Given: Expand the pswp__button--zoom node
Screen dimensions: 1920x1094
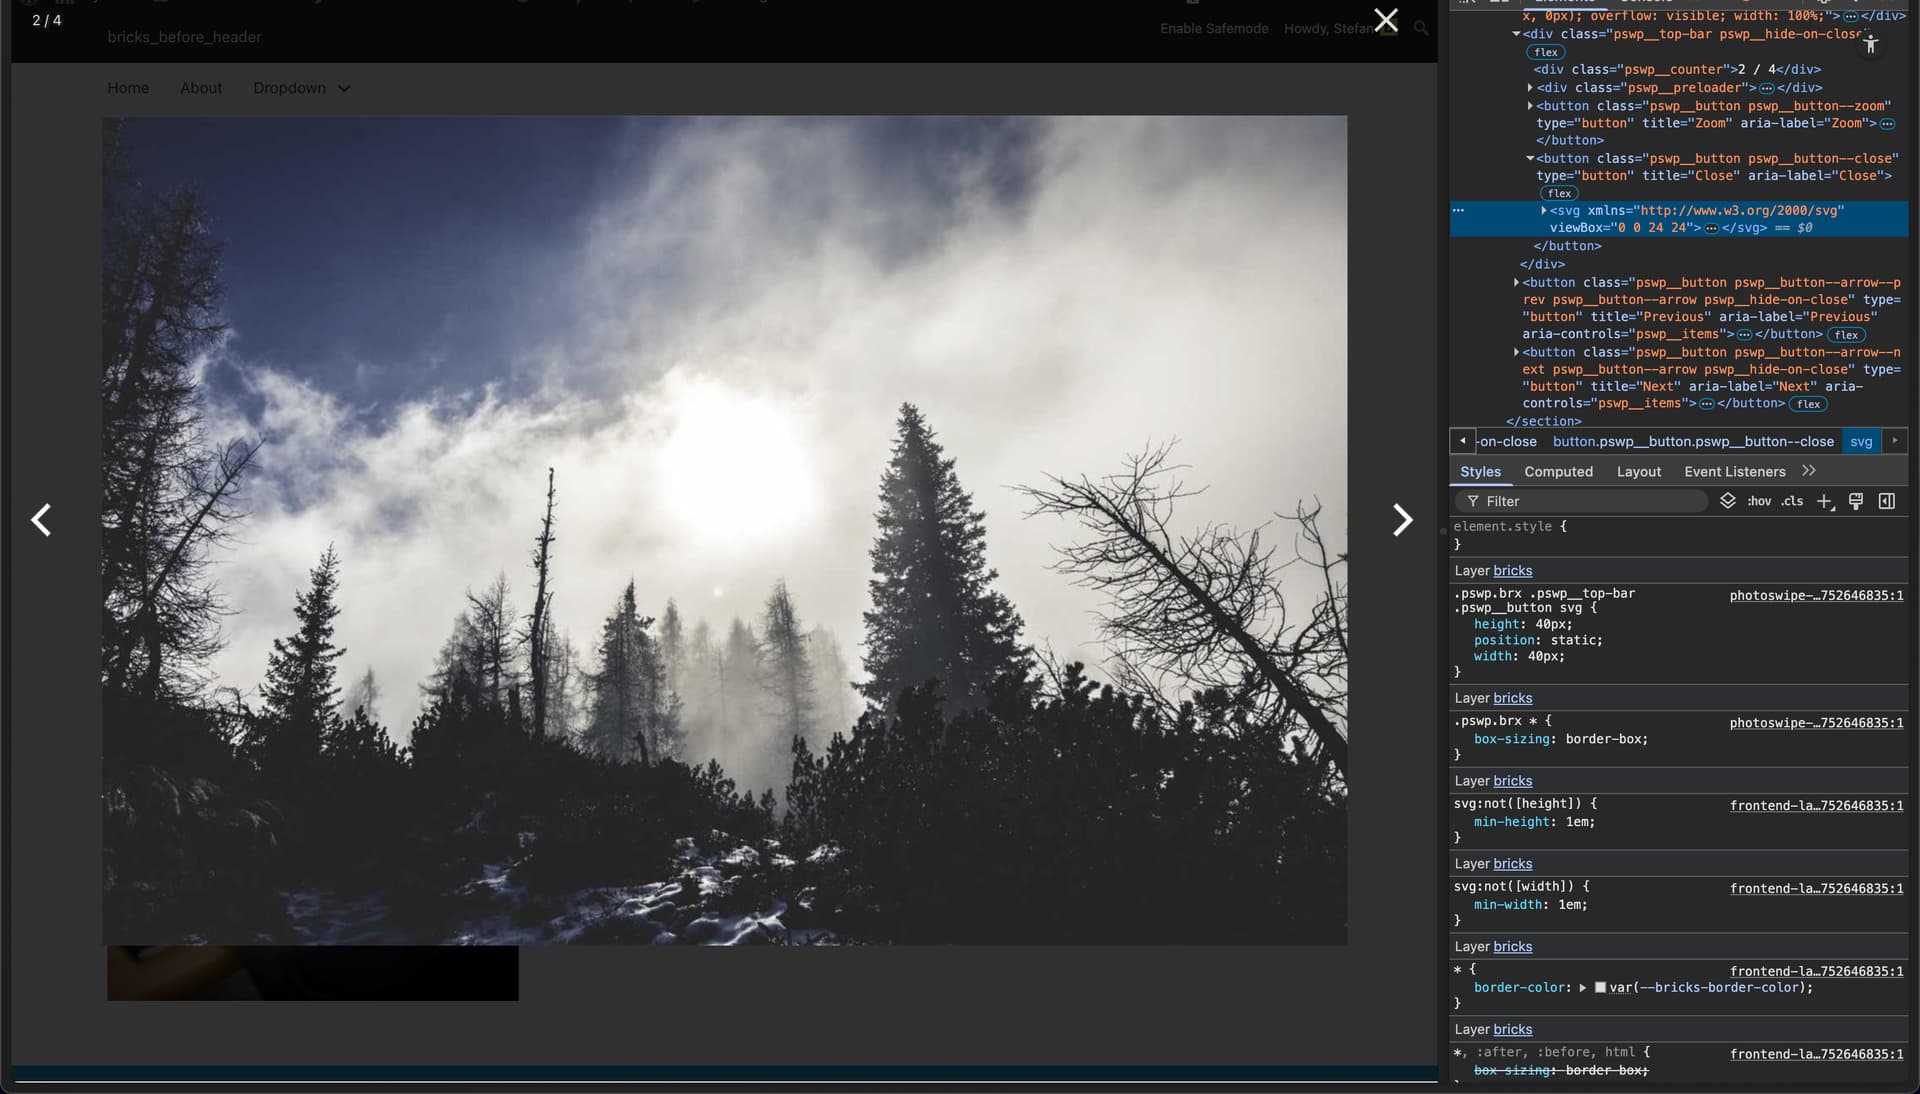Looking at the screenshot, I should pos(1530,106).
